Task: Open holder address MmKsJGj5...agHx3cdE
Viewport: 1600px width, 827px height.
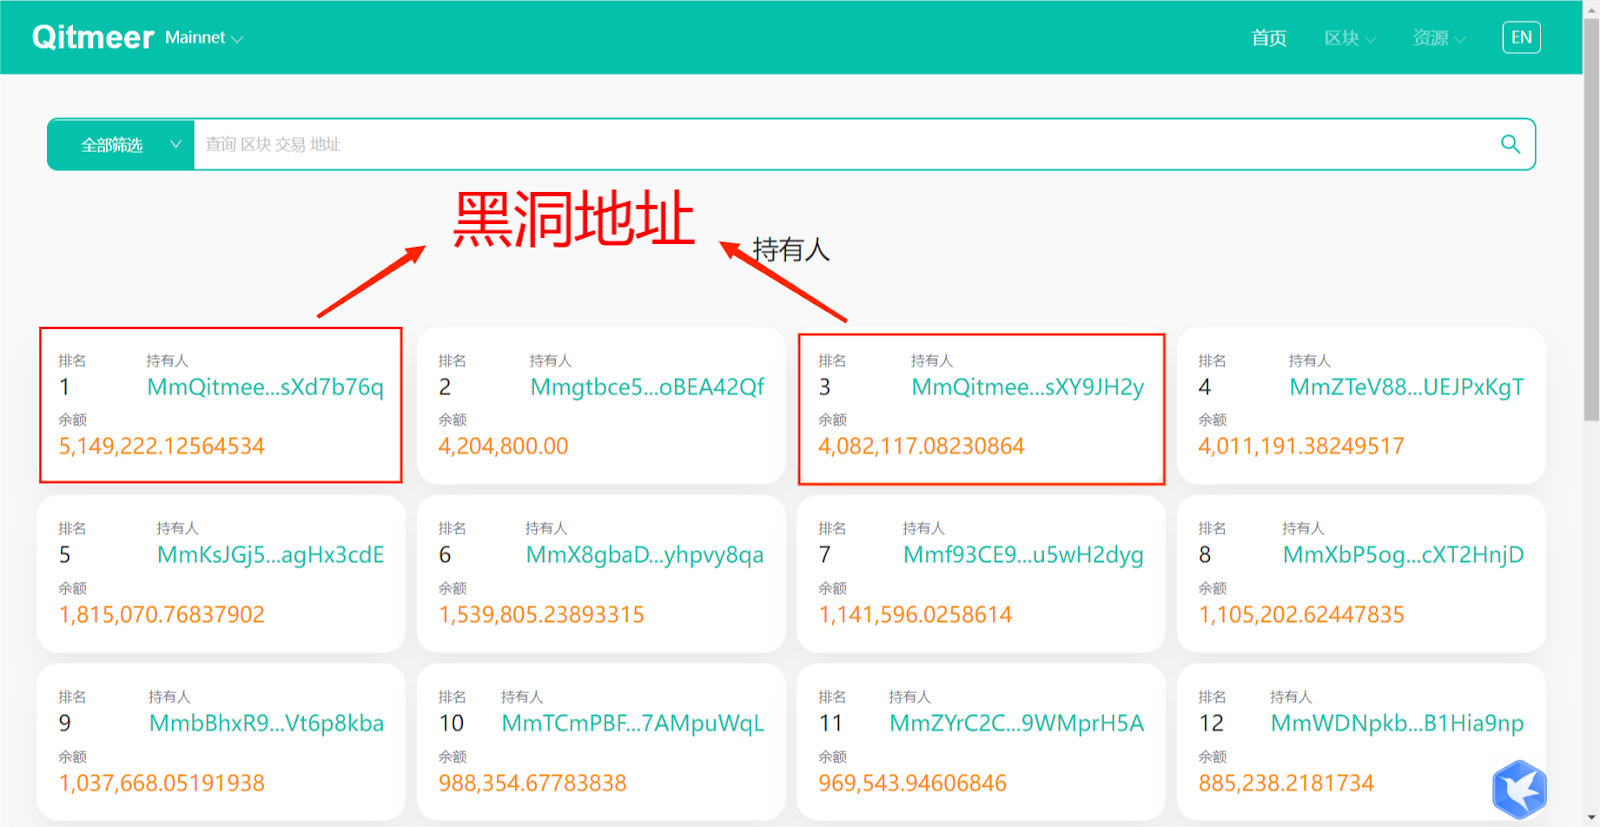Action: (x=270, y=555)
